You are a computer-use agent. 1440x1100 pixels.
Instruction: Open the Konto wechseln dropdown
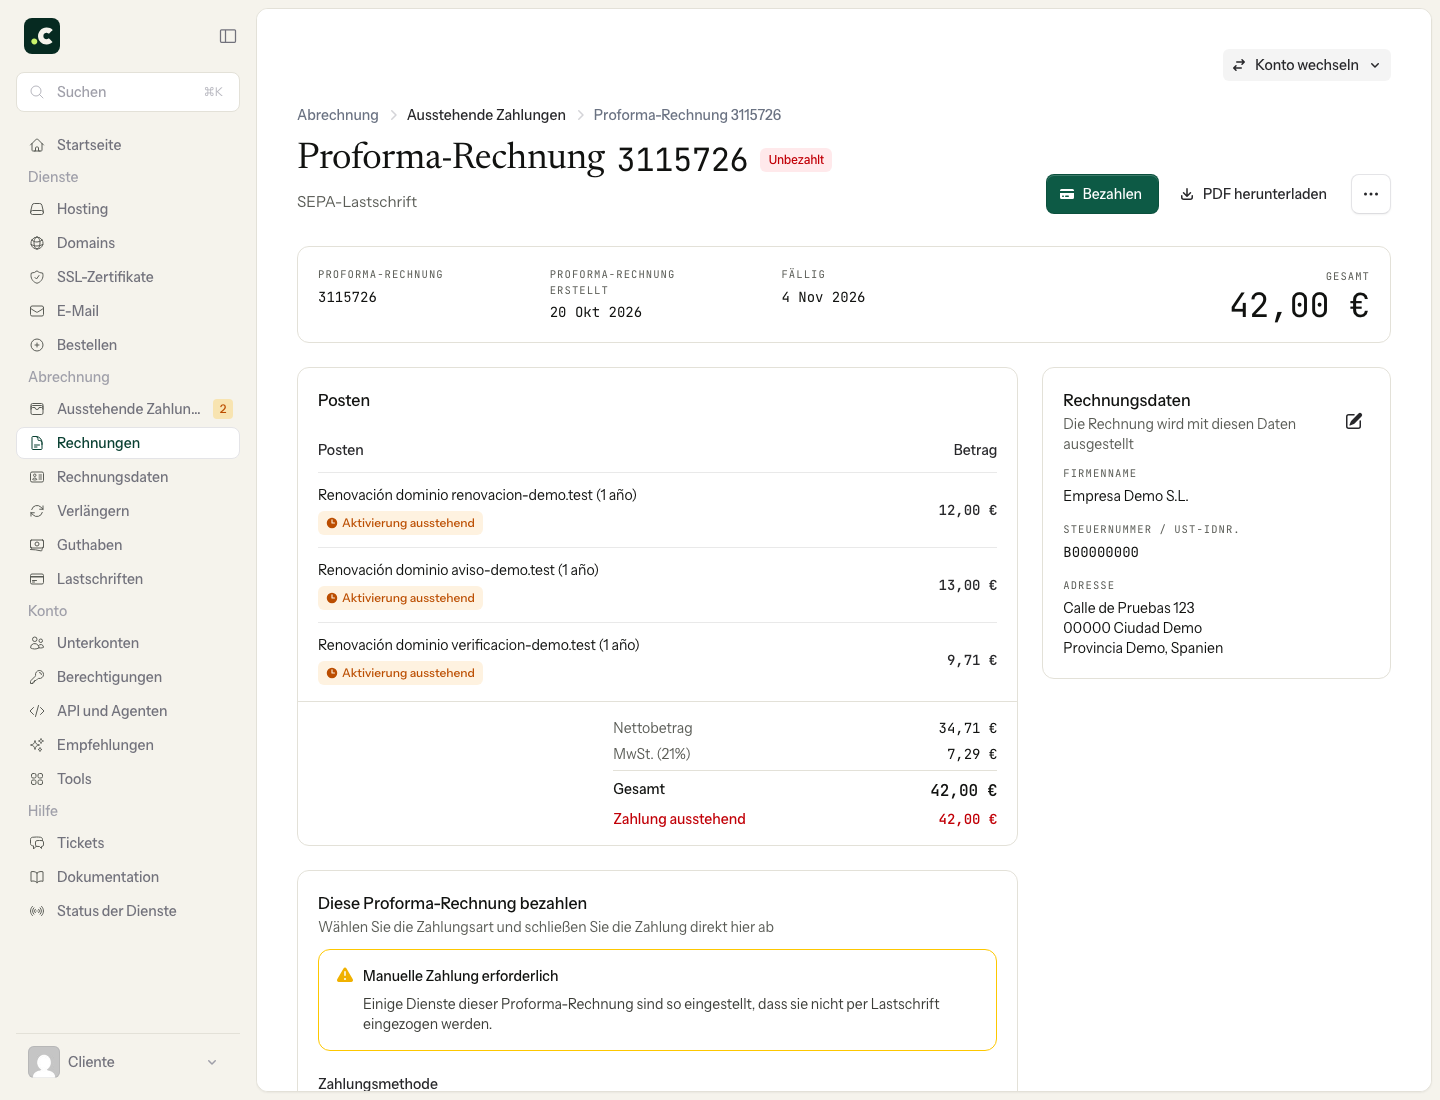click(x=1306, y=65)
